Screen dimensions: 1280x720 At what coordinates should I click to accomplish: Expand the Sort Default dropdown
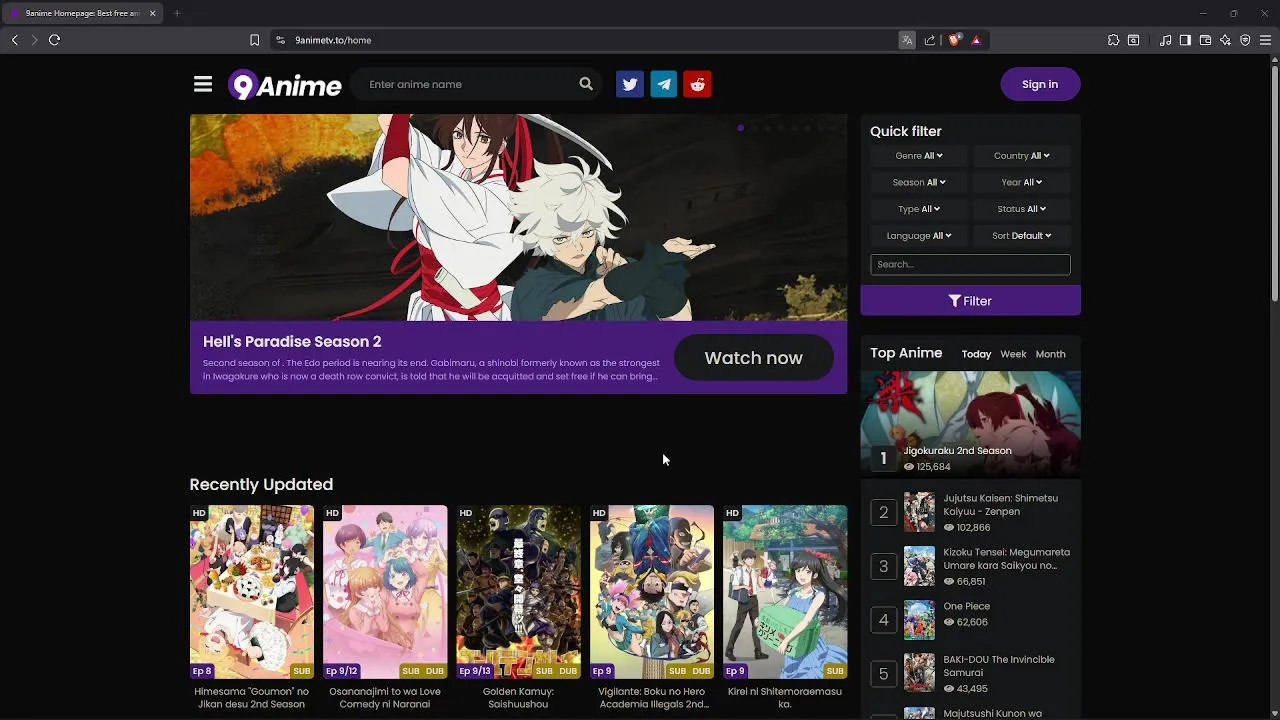[x=1021, y=236]
